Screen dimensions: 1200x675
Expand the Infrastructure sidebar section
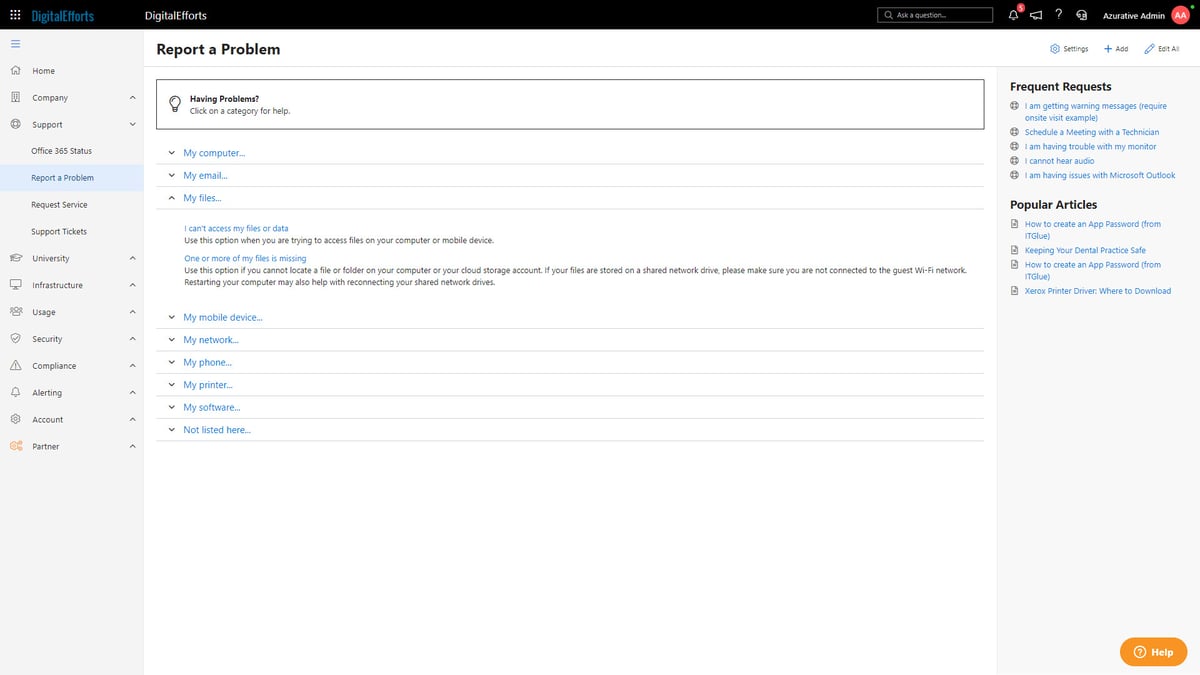[x=62, y=284]
